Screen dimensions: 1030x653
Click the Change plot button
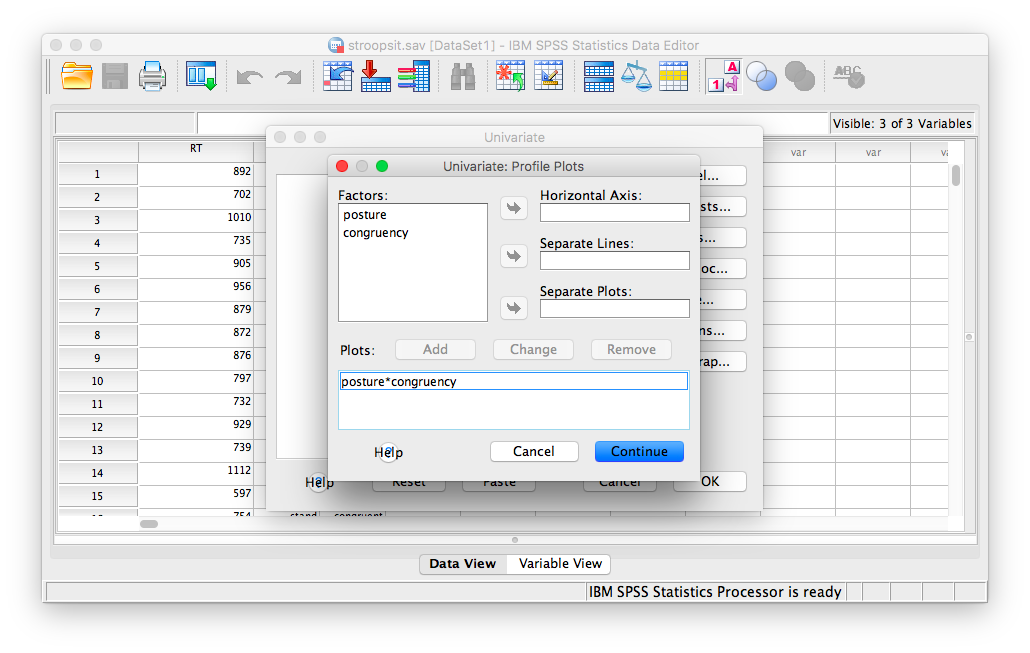pos(533,349)
